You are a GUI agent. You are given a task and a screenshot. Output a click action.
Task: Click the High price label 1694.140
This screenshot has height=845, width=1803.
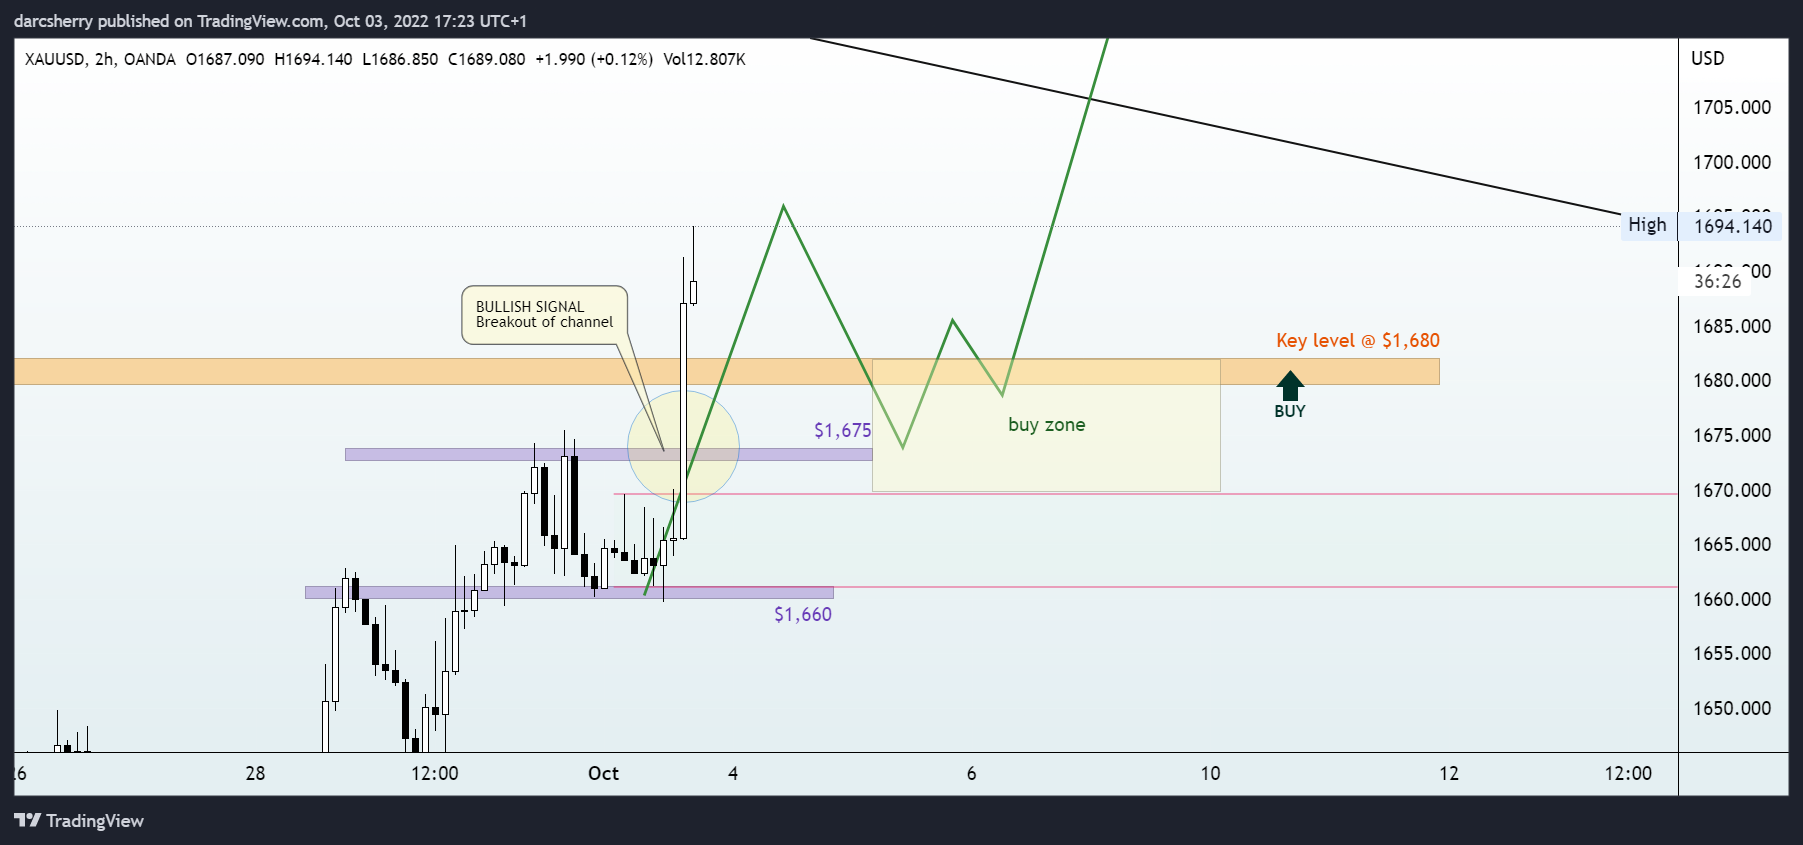1732,226
